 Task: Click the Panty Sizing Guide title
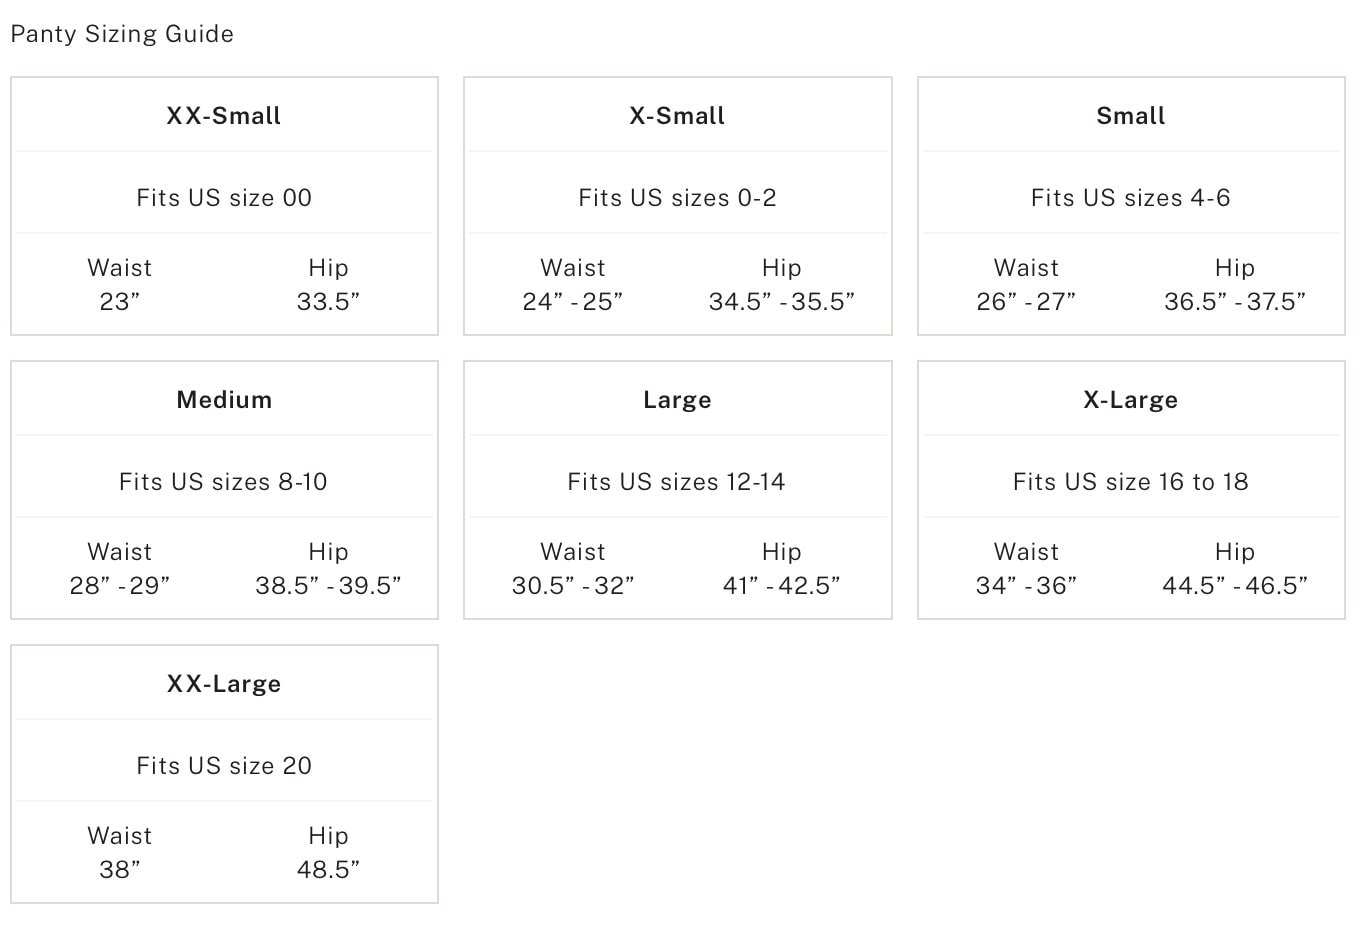[122, 34]
